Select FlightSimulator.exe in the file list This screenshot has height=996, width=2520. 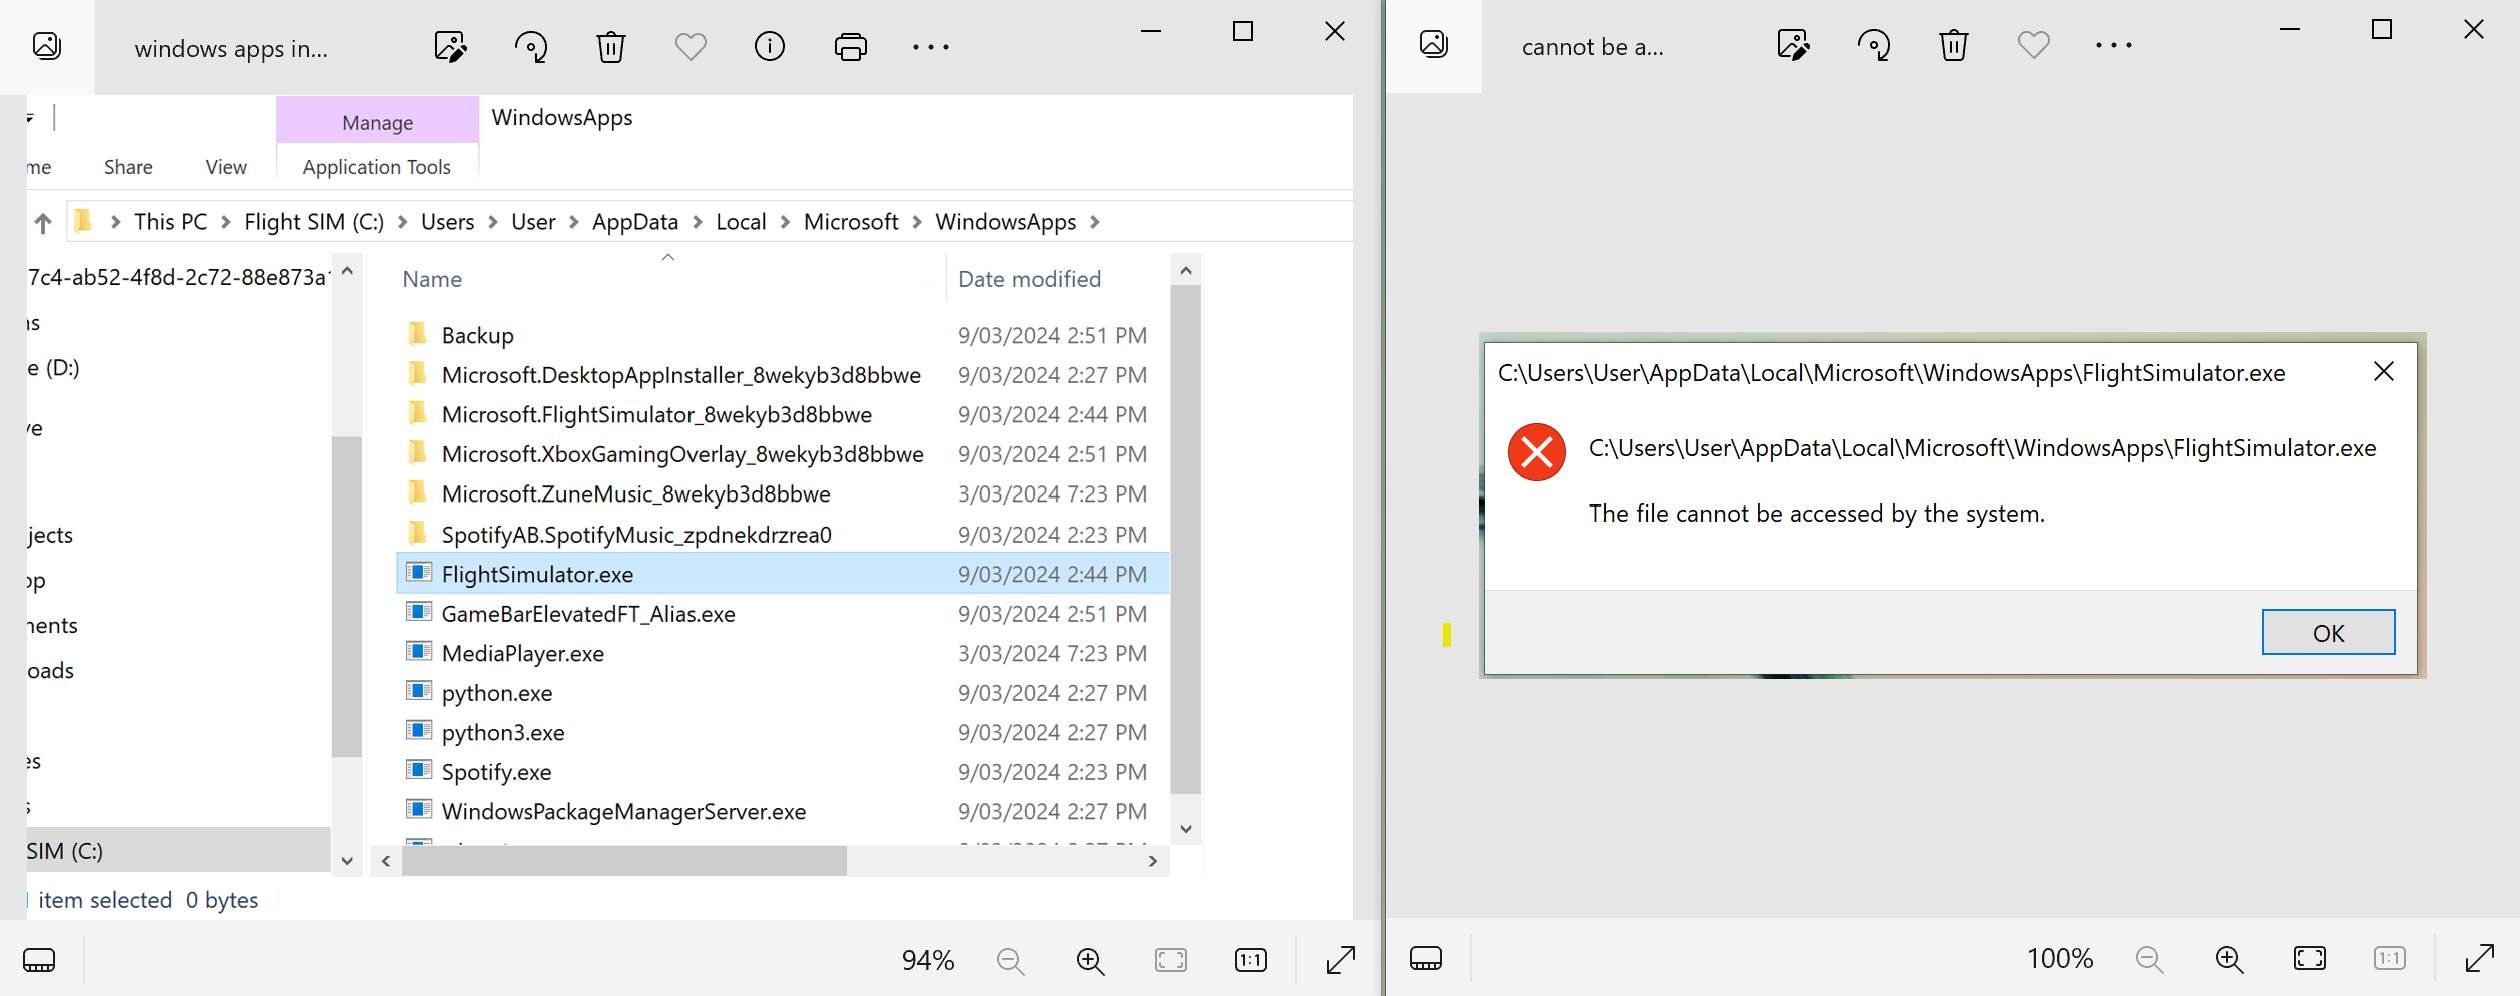tap(537, 574)
